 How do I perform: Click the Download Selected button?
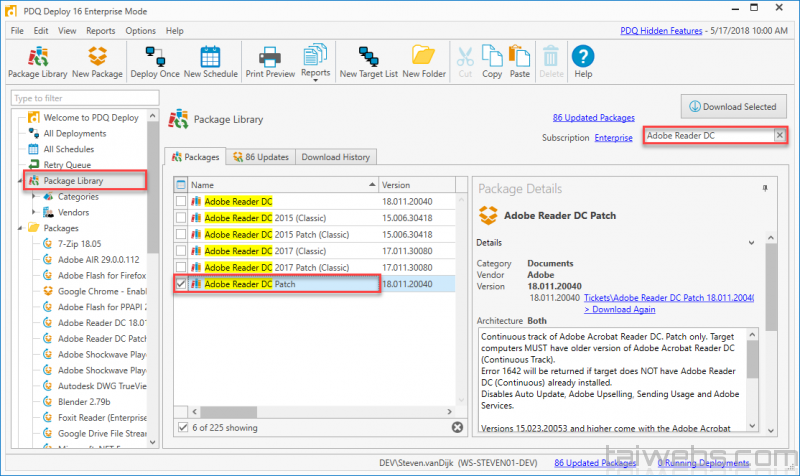click(735, 107)
